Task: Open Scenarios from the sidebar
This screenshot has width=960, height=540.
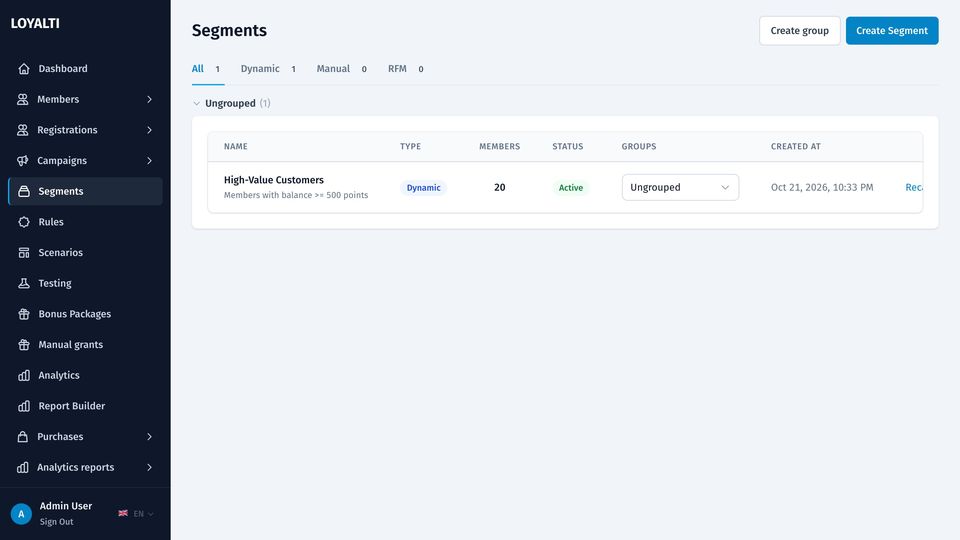Action: (86, 252)
